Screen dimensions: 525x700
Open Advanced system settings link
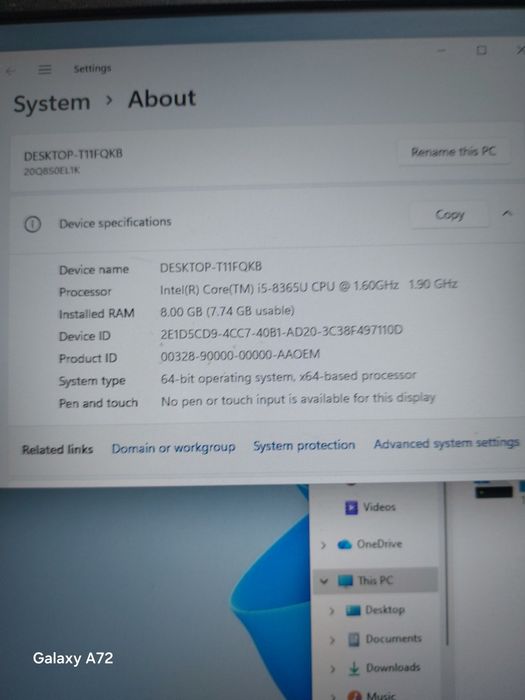coord(446,443)
